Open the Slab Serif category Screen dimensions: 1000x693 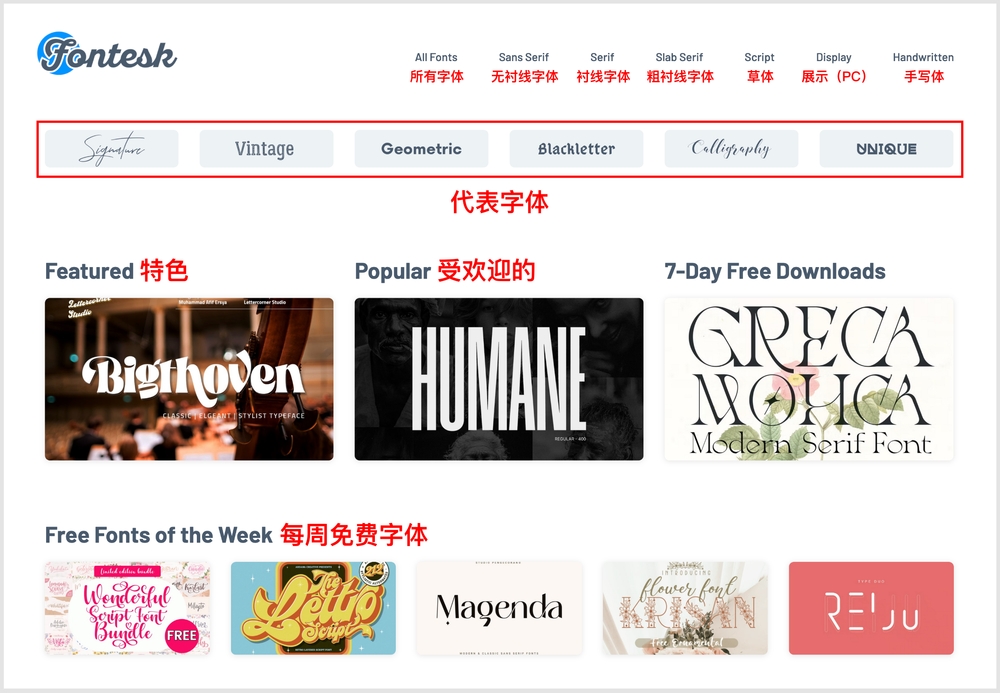pos(679,57)
